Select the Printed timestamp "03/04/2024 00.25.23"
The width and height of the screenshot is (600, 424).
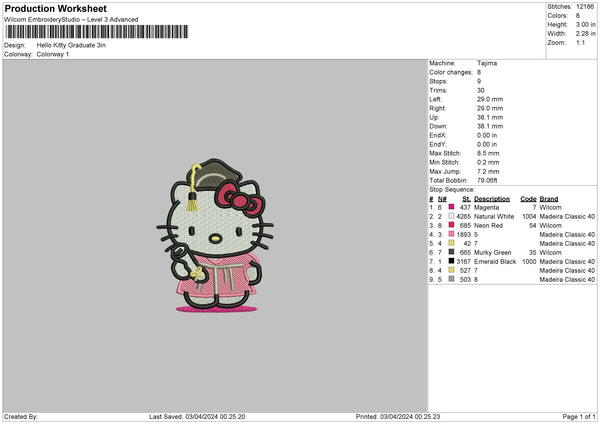(x=410, y=416)
